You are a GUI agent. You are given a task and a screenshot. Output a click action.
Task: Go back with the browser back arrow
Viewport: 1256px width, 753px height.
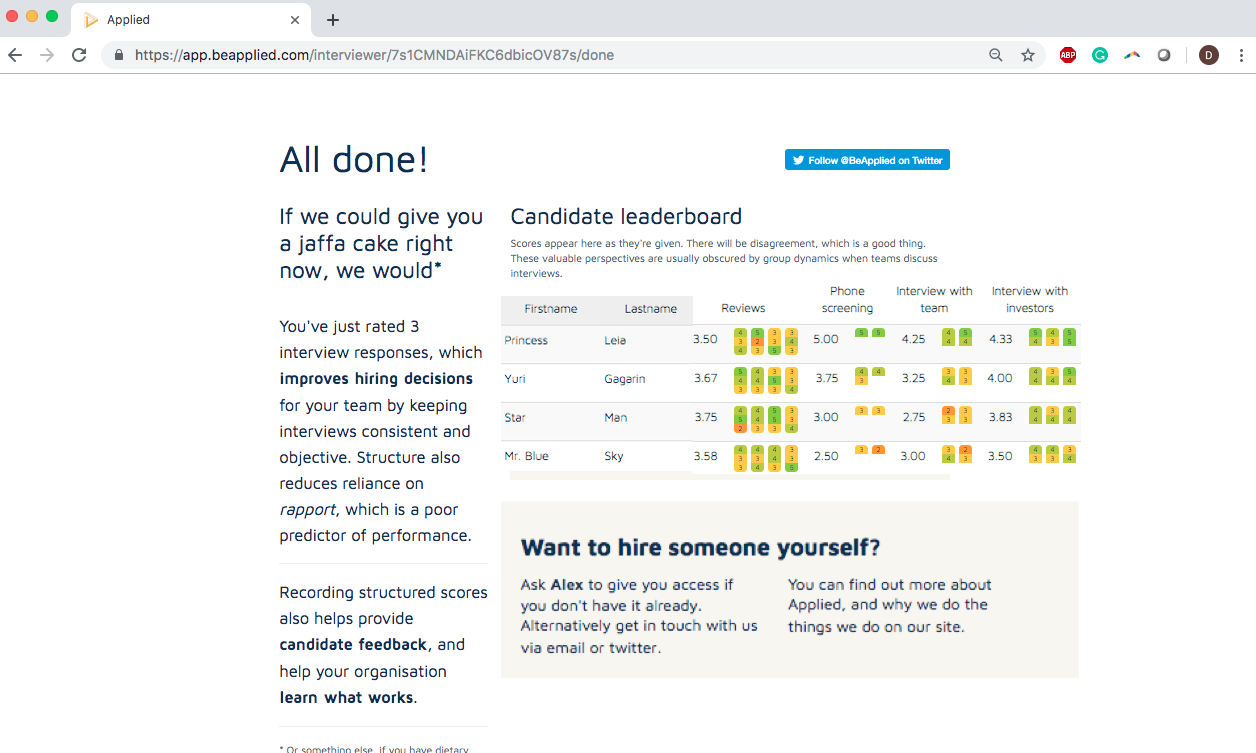tap(15, 55)
